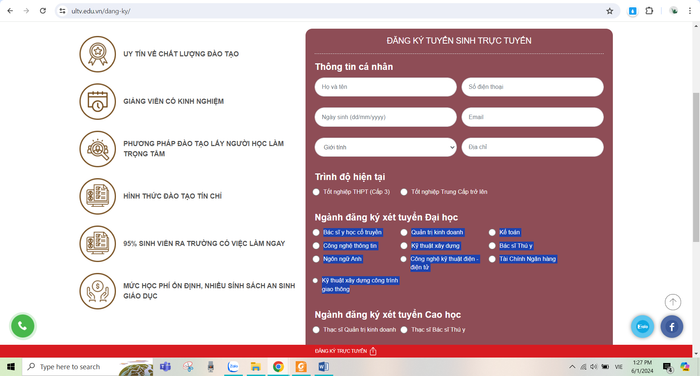
Task: Click ĐĂNG KÝ TRỰC TUYẾN red bar
Action: coord(346,351)
